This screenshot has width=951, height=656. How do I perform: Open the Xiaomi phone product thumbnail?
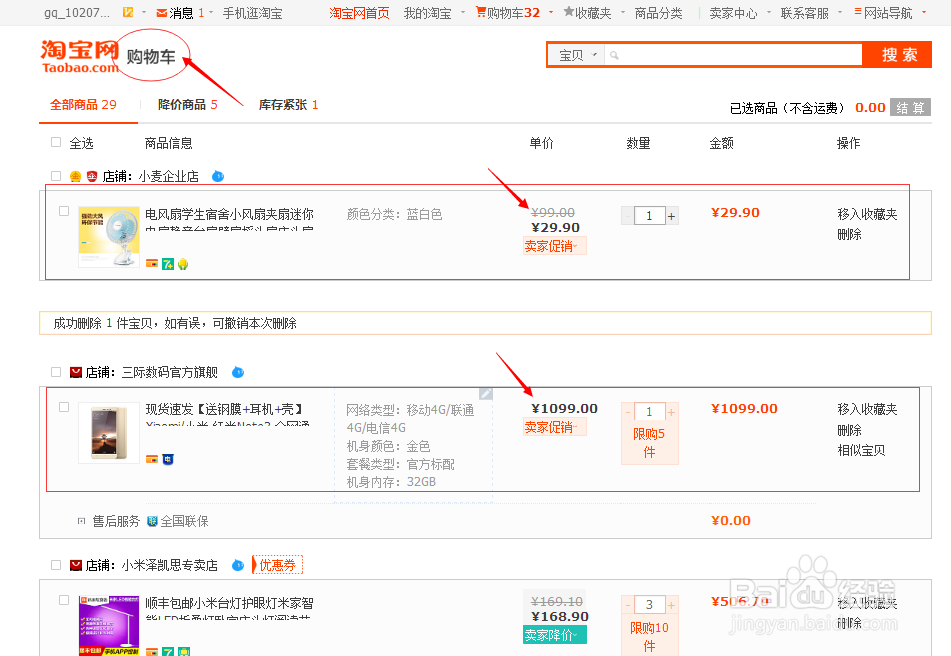[109, 433]
